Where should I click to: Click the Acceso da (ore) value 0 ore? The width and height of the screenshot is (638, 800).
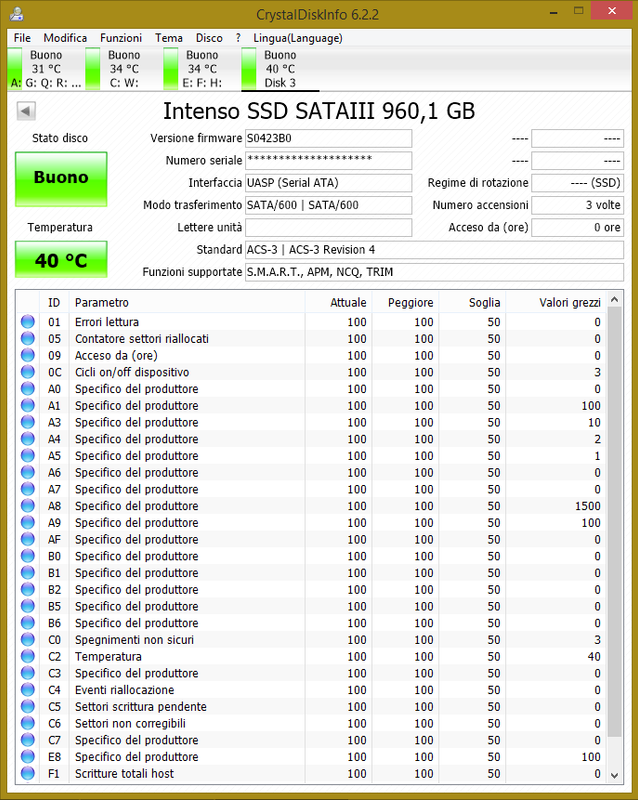pyautogui.click(x=577, y=228)
